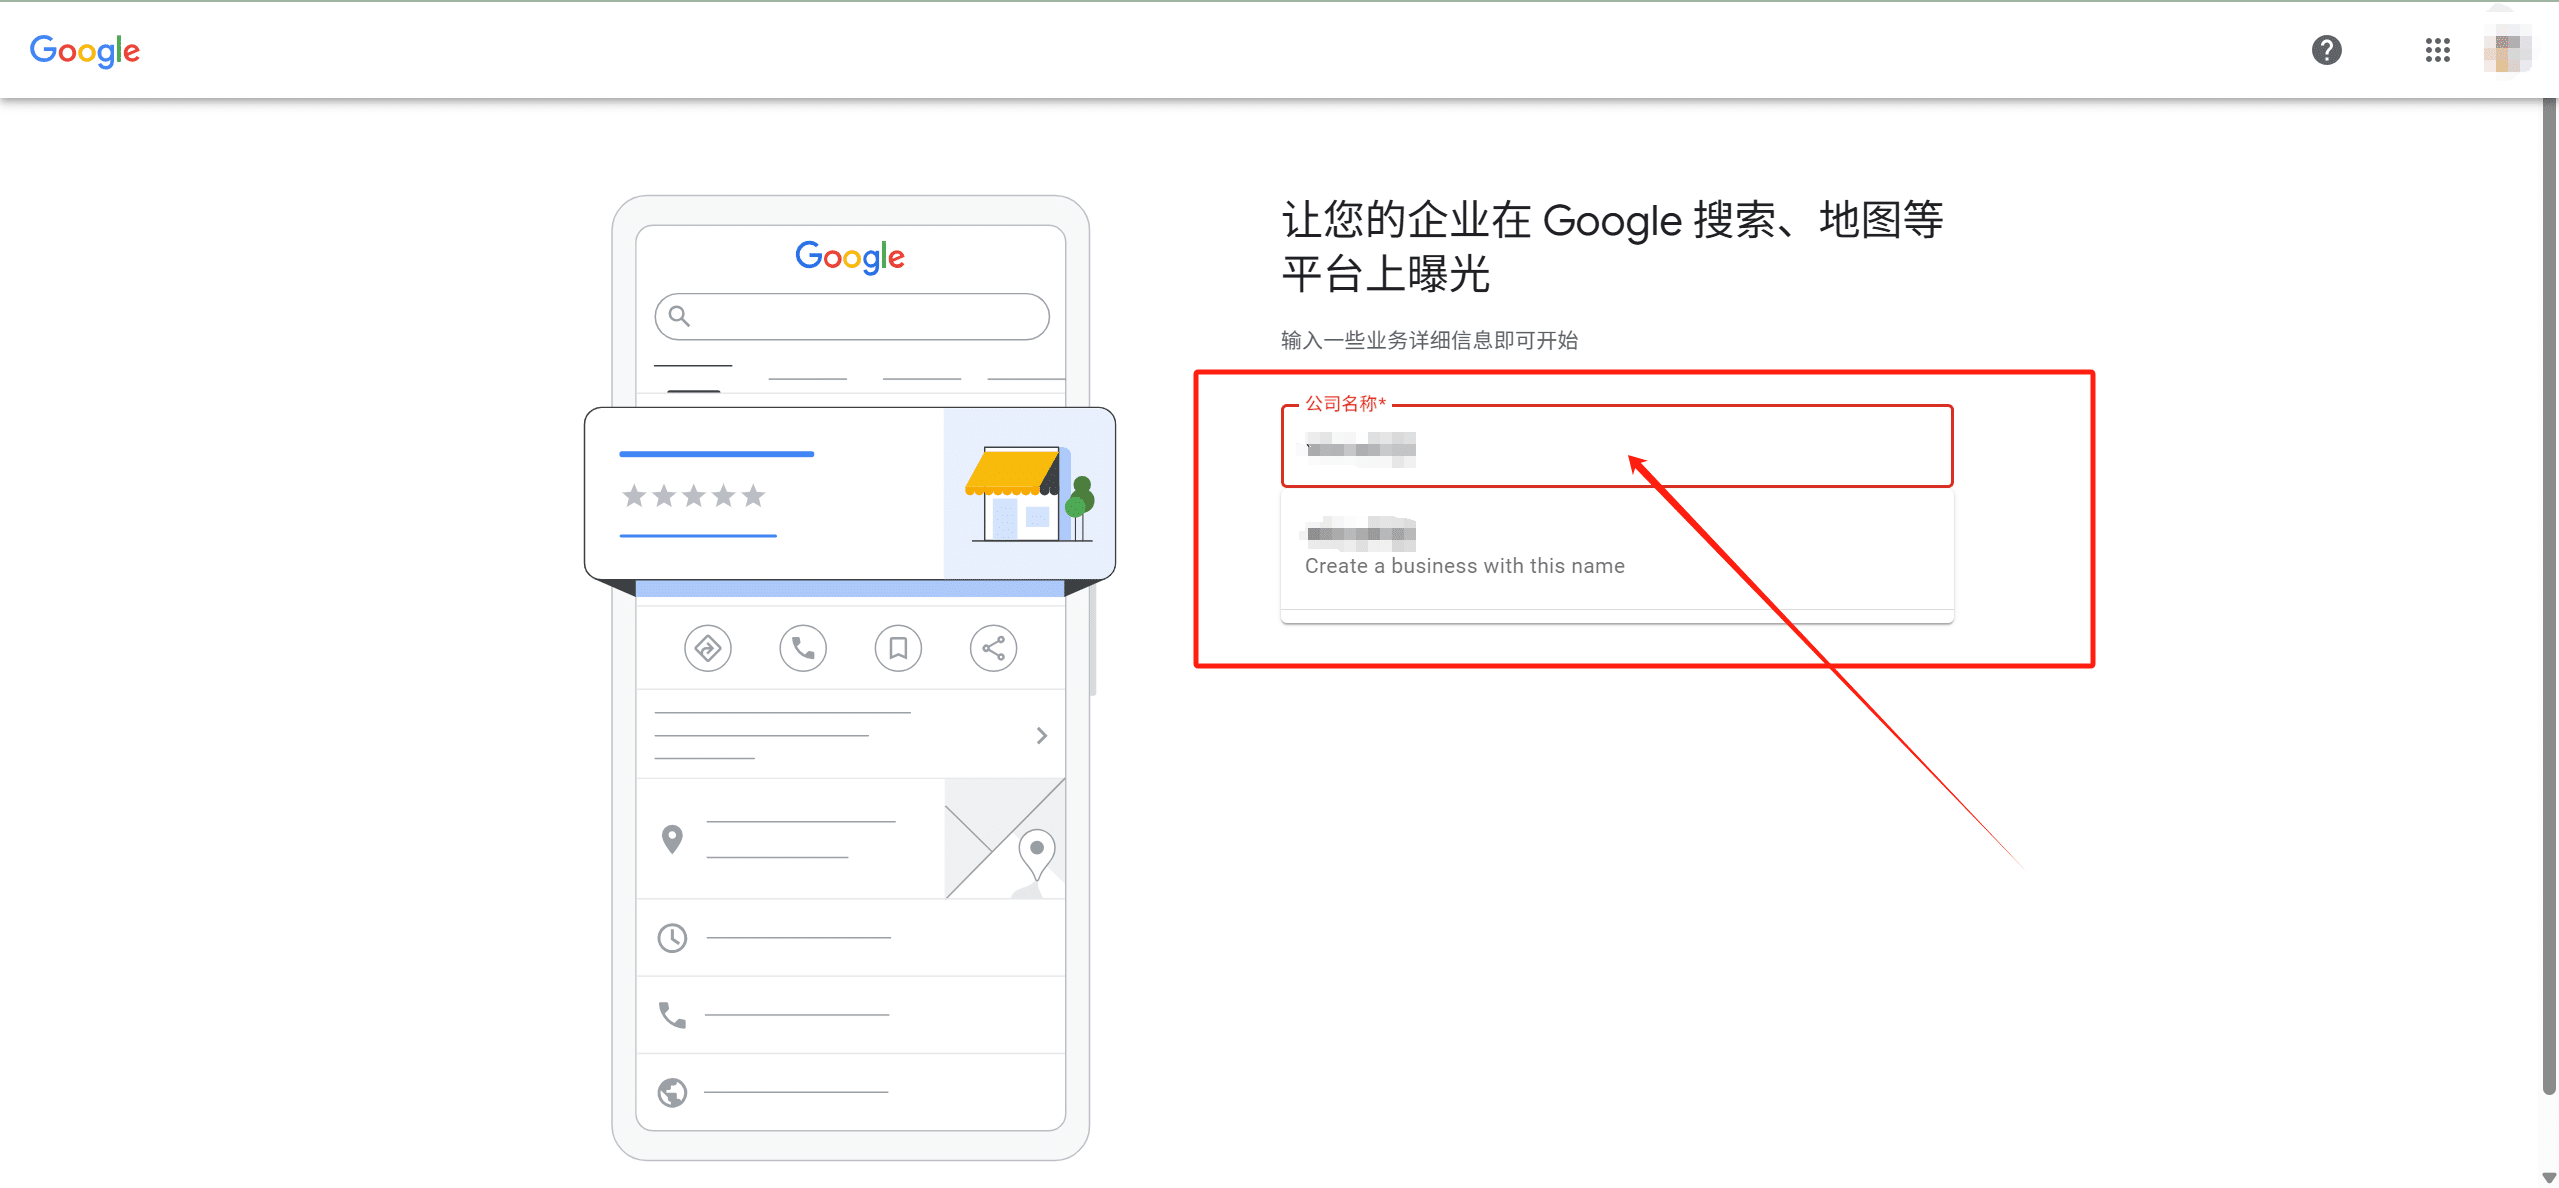Click the bookmark save icon on mockup
This screenshot has height=1188, width=2559.
pyautogui.click(x=898, y=648)
